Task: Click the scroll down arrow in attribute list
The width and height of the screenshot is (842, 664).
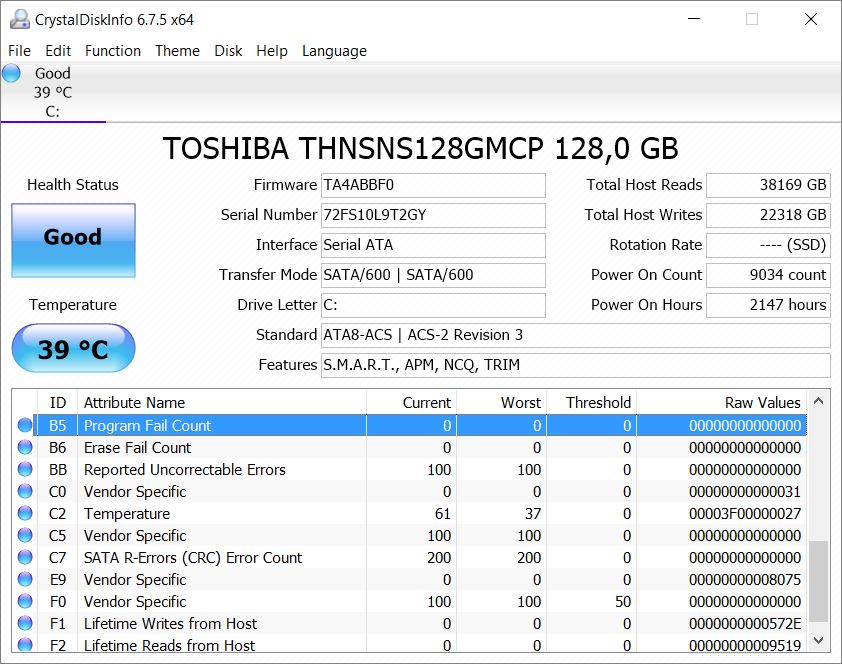Action: 818,640
